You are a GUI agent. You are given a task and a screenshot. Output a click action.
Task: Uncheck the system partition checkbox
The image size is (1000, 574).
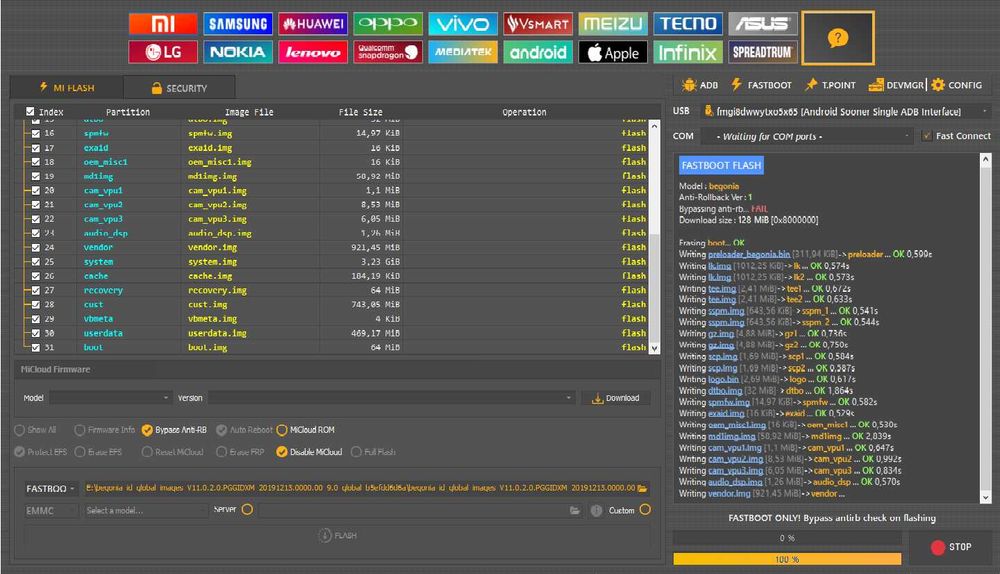(x=36, y=261)
